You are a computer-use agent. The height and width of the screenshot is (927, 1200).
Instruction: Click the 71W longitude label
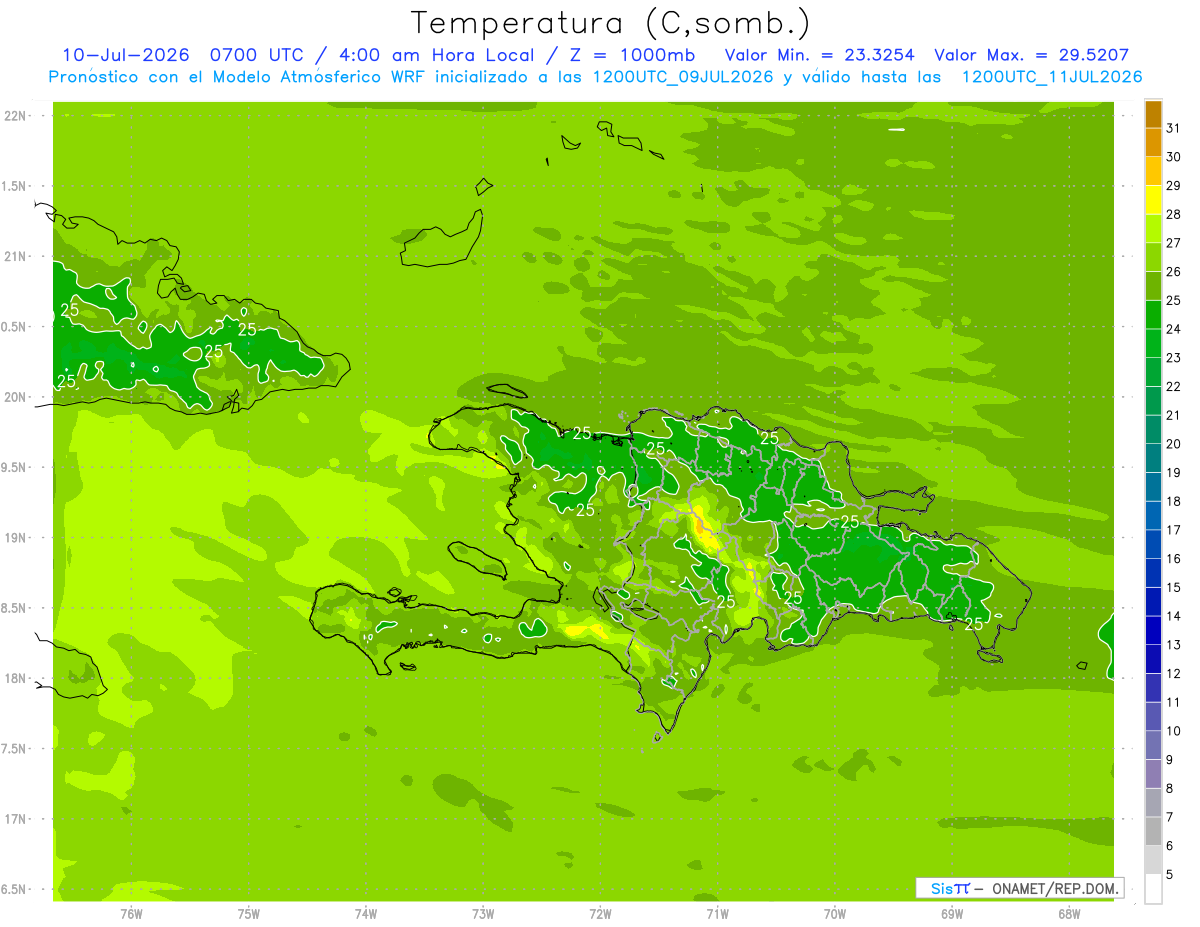[x=717, y=914]
